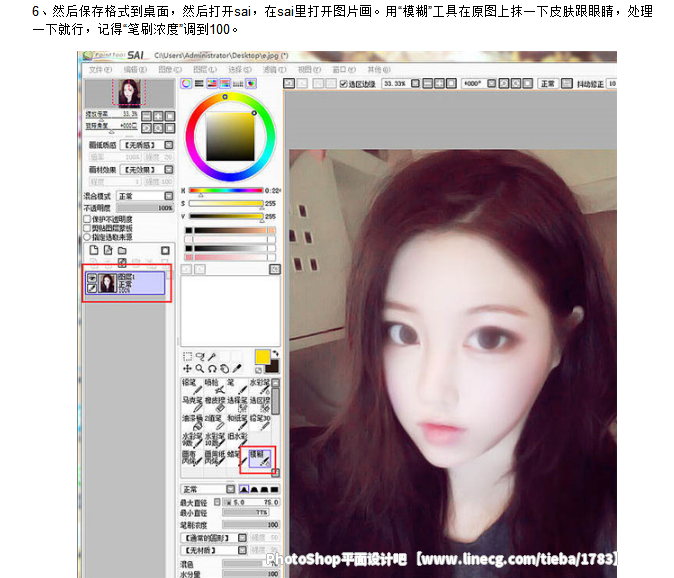The width and height of the screenshot is (674, 578).
Task: Adjust the 笔刷浓度 brush density slider
Action: click(251, 525)
